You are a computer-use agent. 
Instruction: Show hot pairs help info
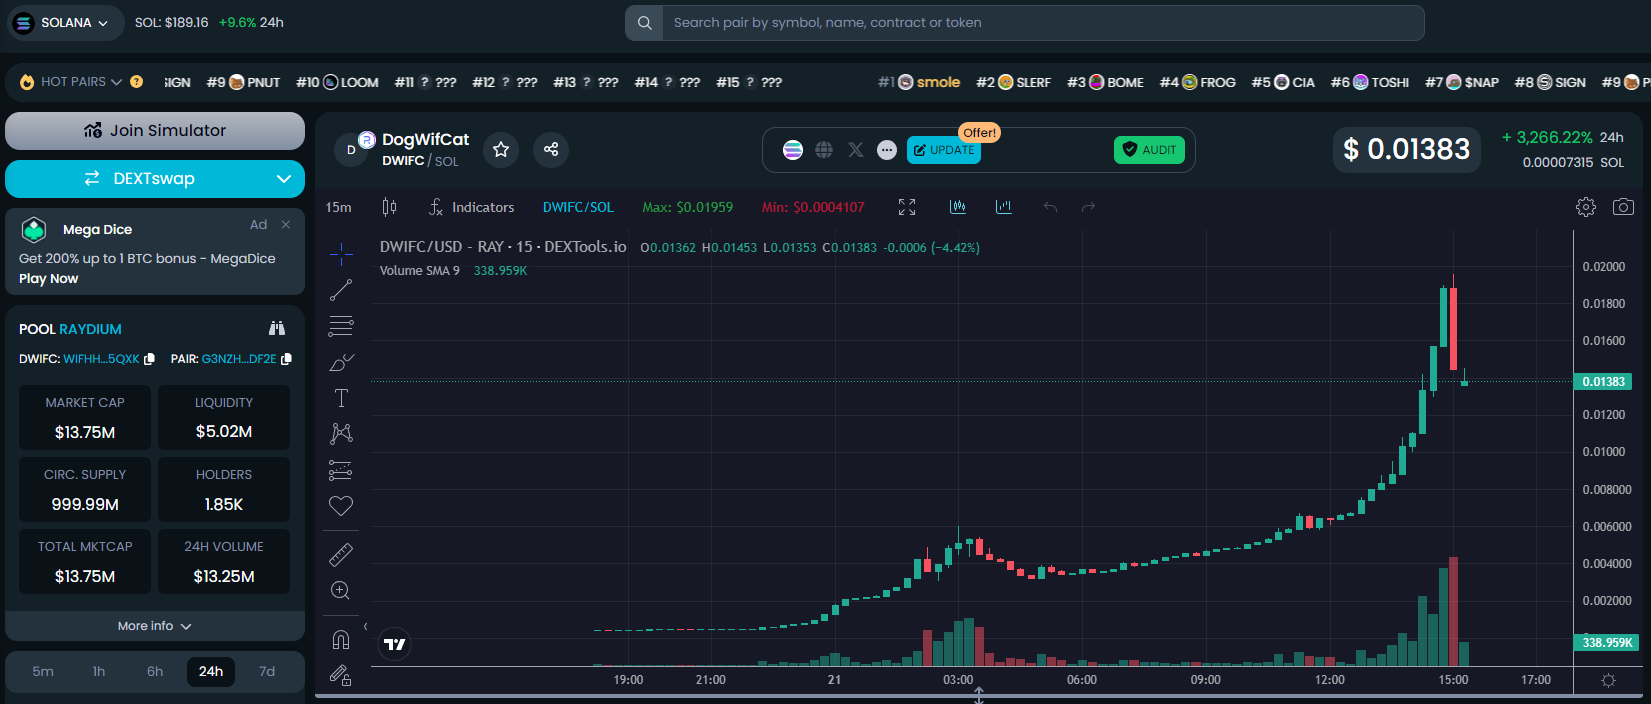click(x=136, y=82)
